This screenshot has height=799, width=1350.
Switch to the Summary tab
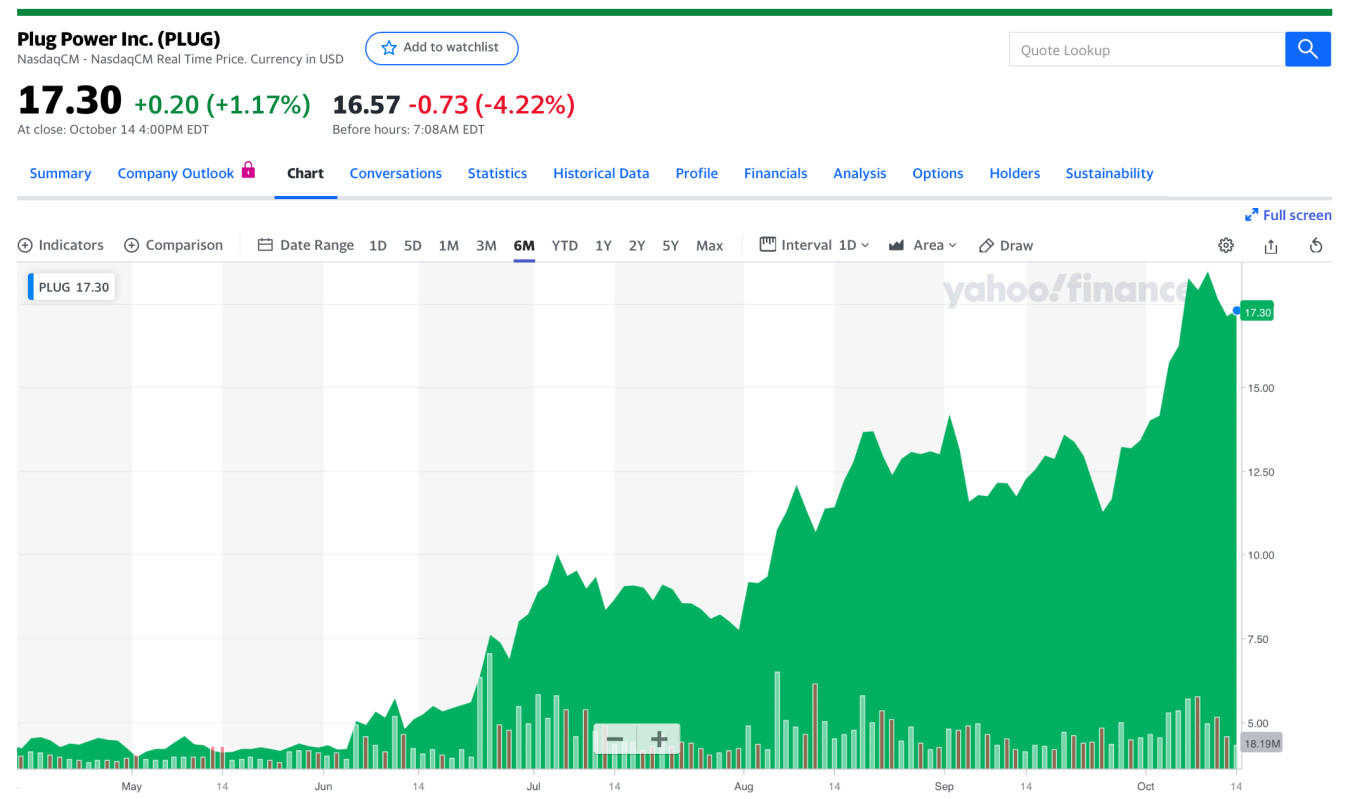60,173
